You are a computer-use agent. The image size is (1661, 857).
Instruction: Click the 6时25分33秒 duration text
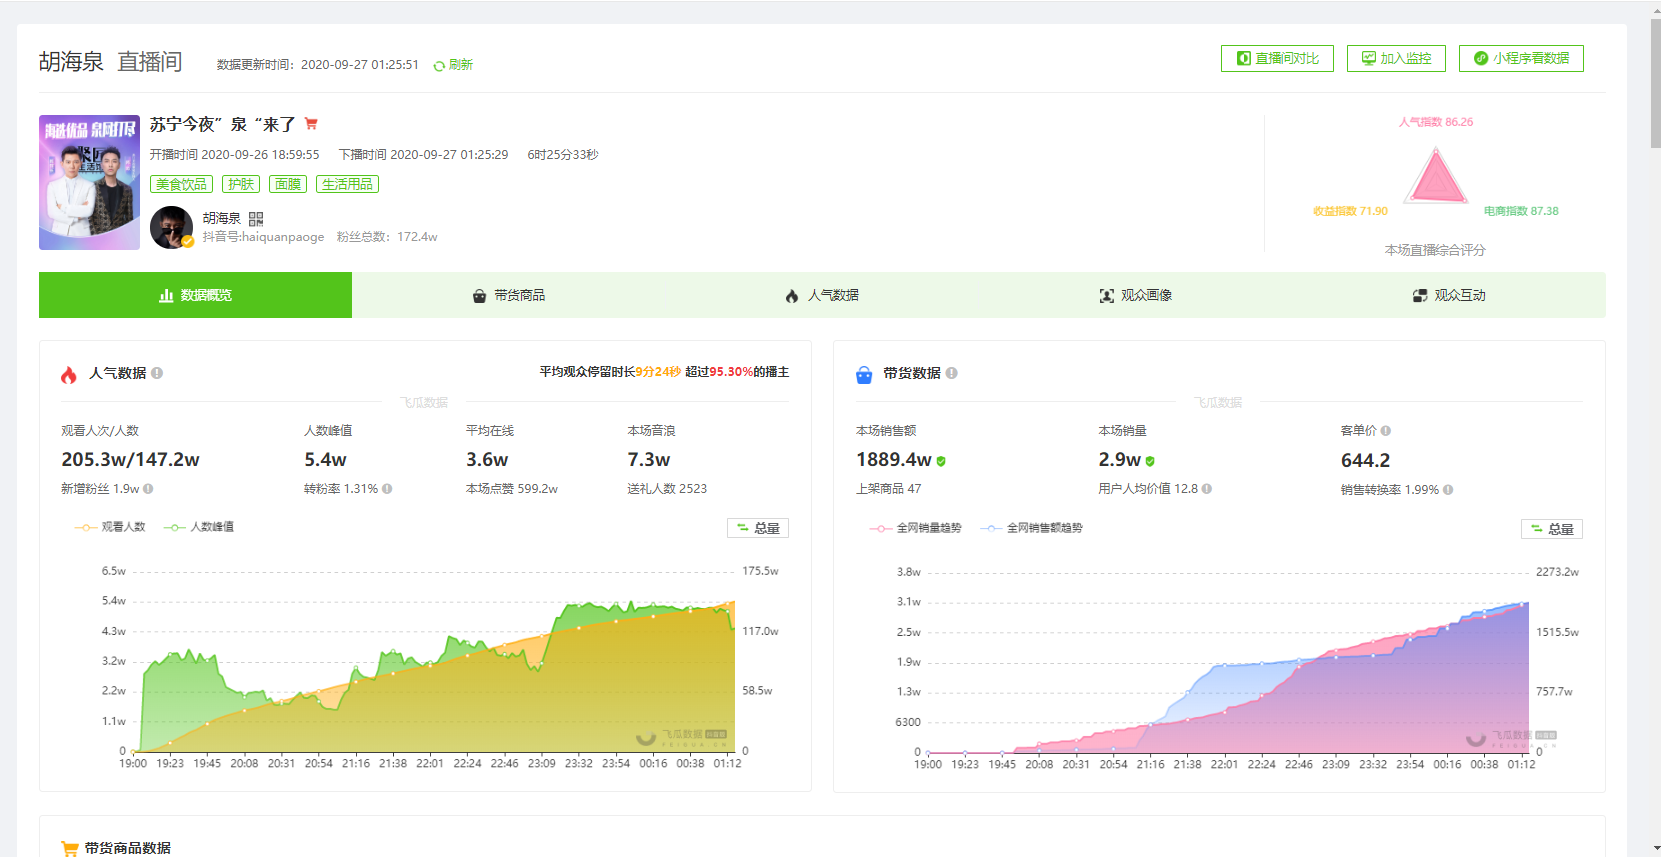click(563, 155)
